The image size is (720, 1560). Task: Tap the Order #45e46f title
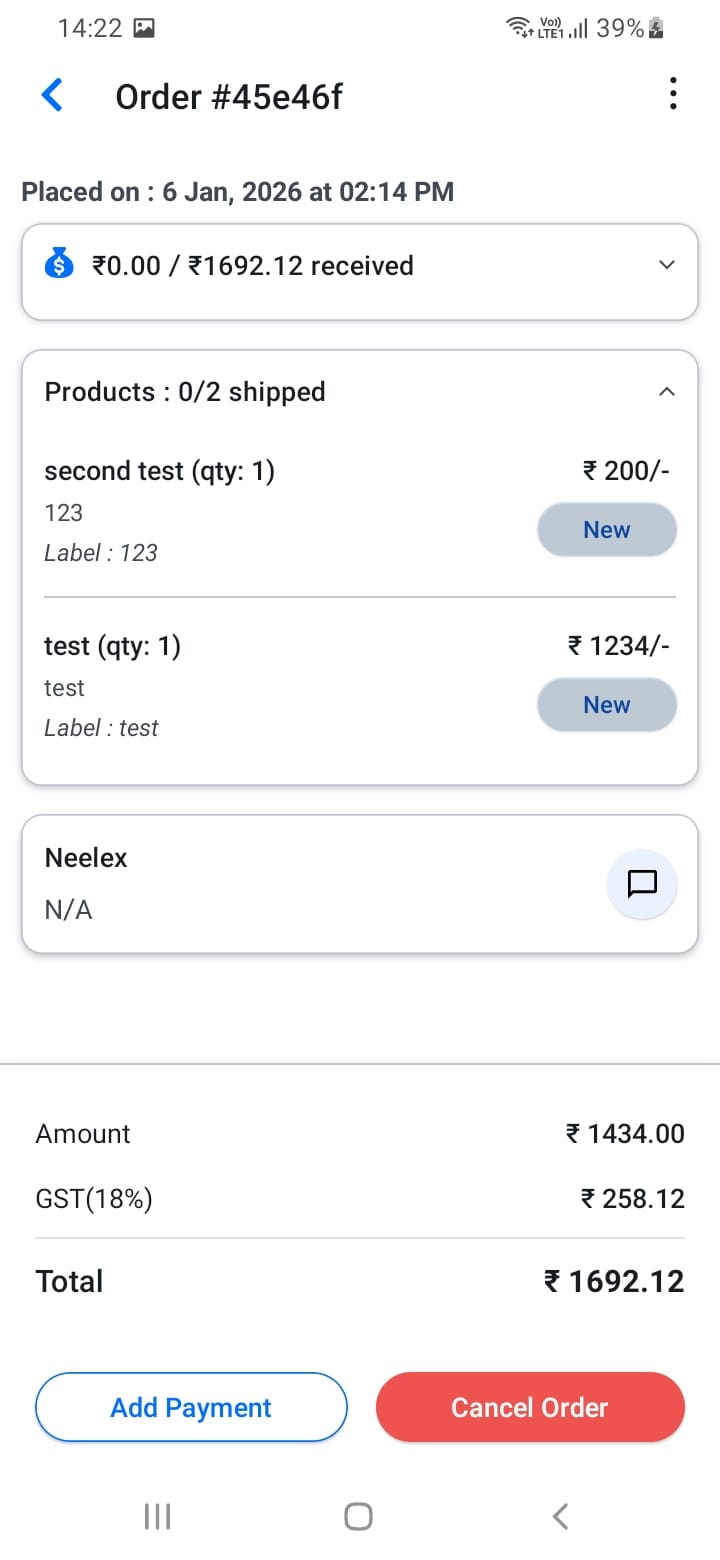pyautogui.click(x=229, y=97)
